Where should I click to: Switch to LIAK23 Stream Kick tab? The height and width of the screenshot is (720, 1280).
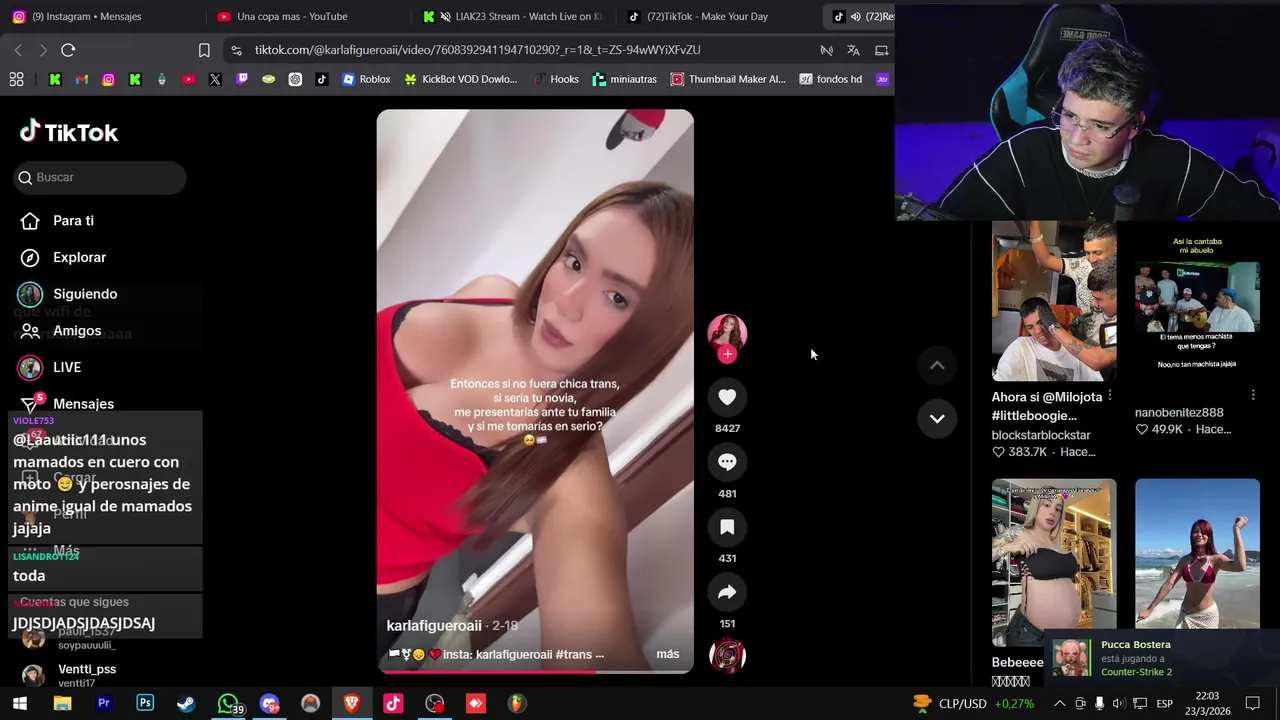point(515,16)
